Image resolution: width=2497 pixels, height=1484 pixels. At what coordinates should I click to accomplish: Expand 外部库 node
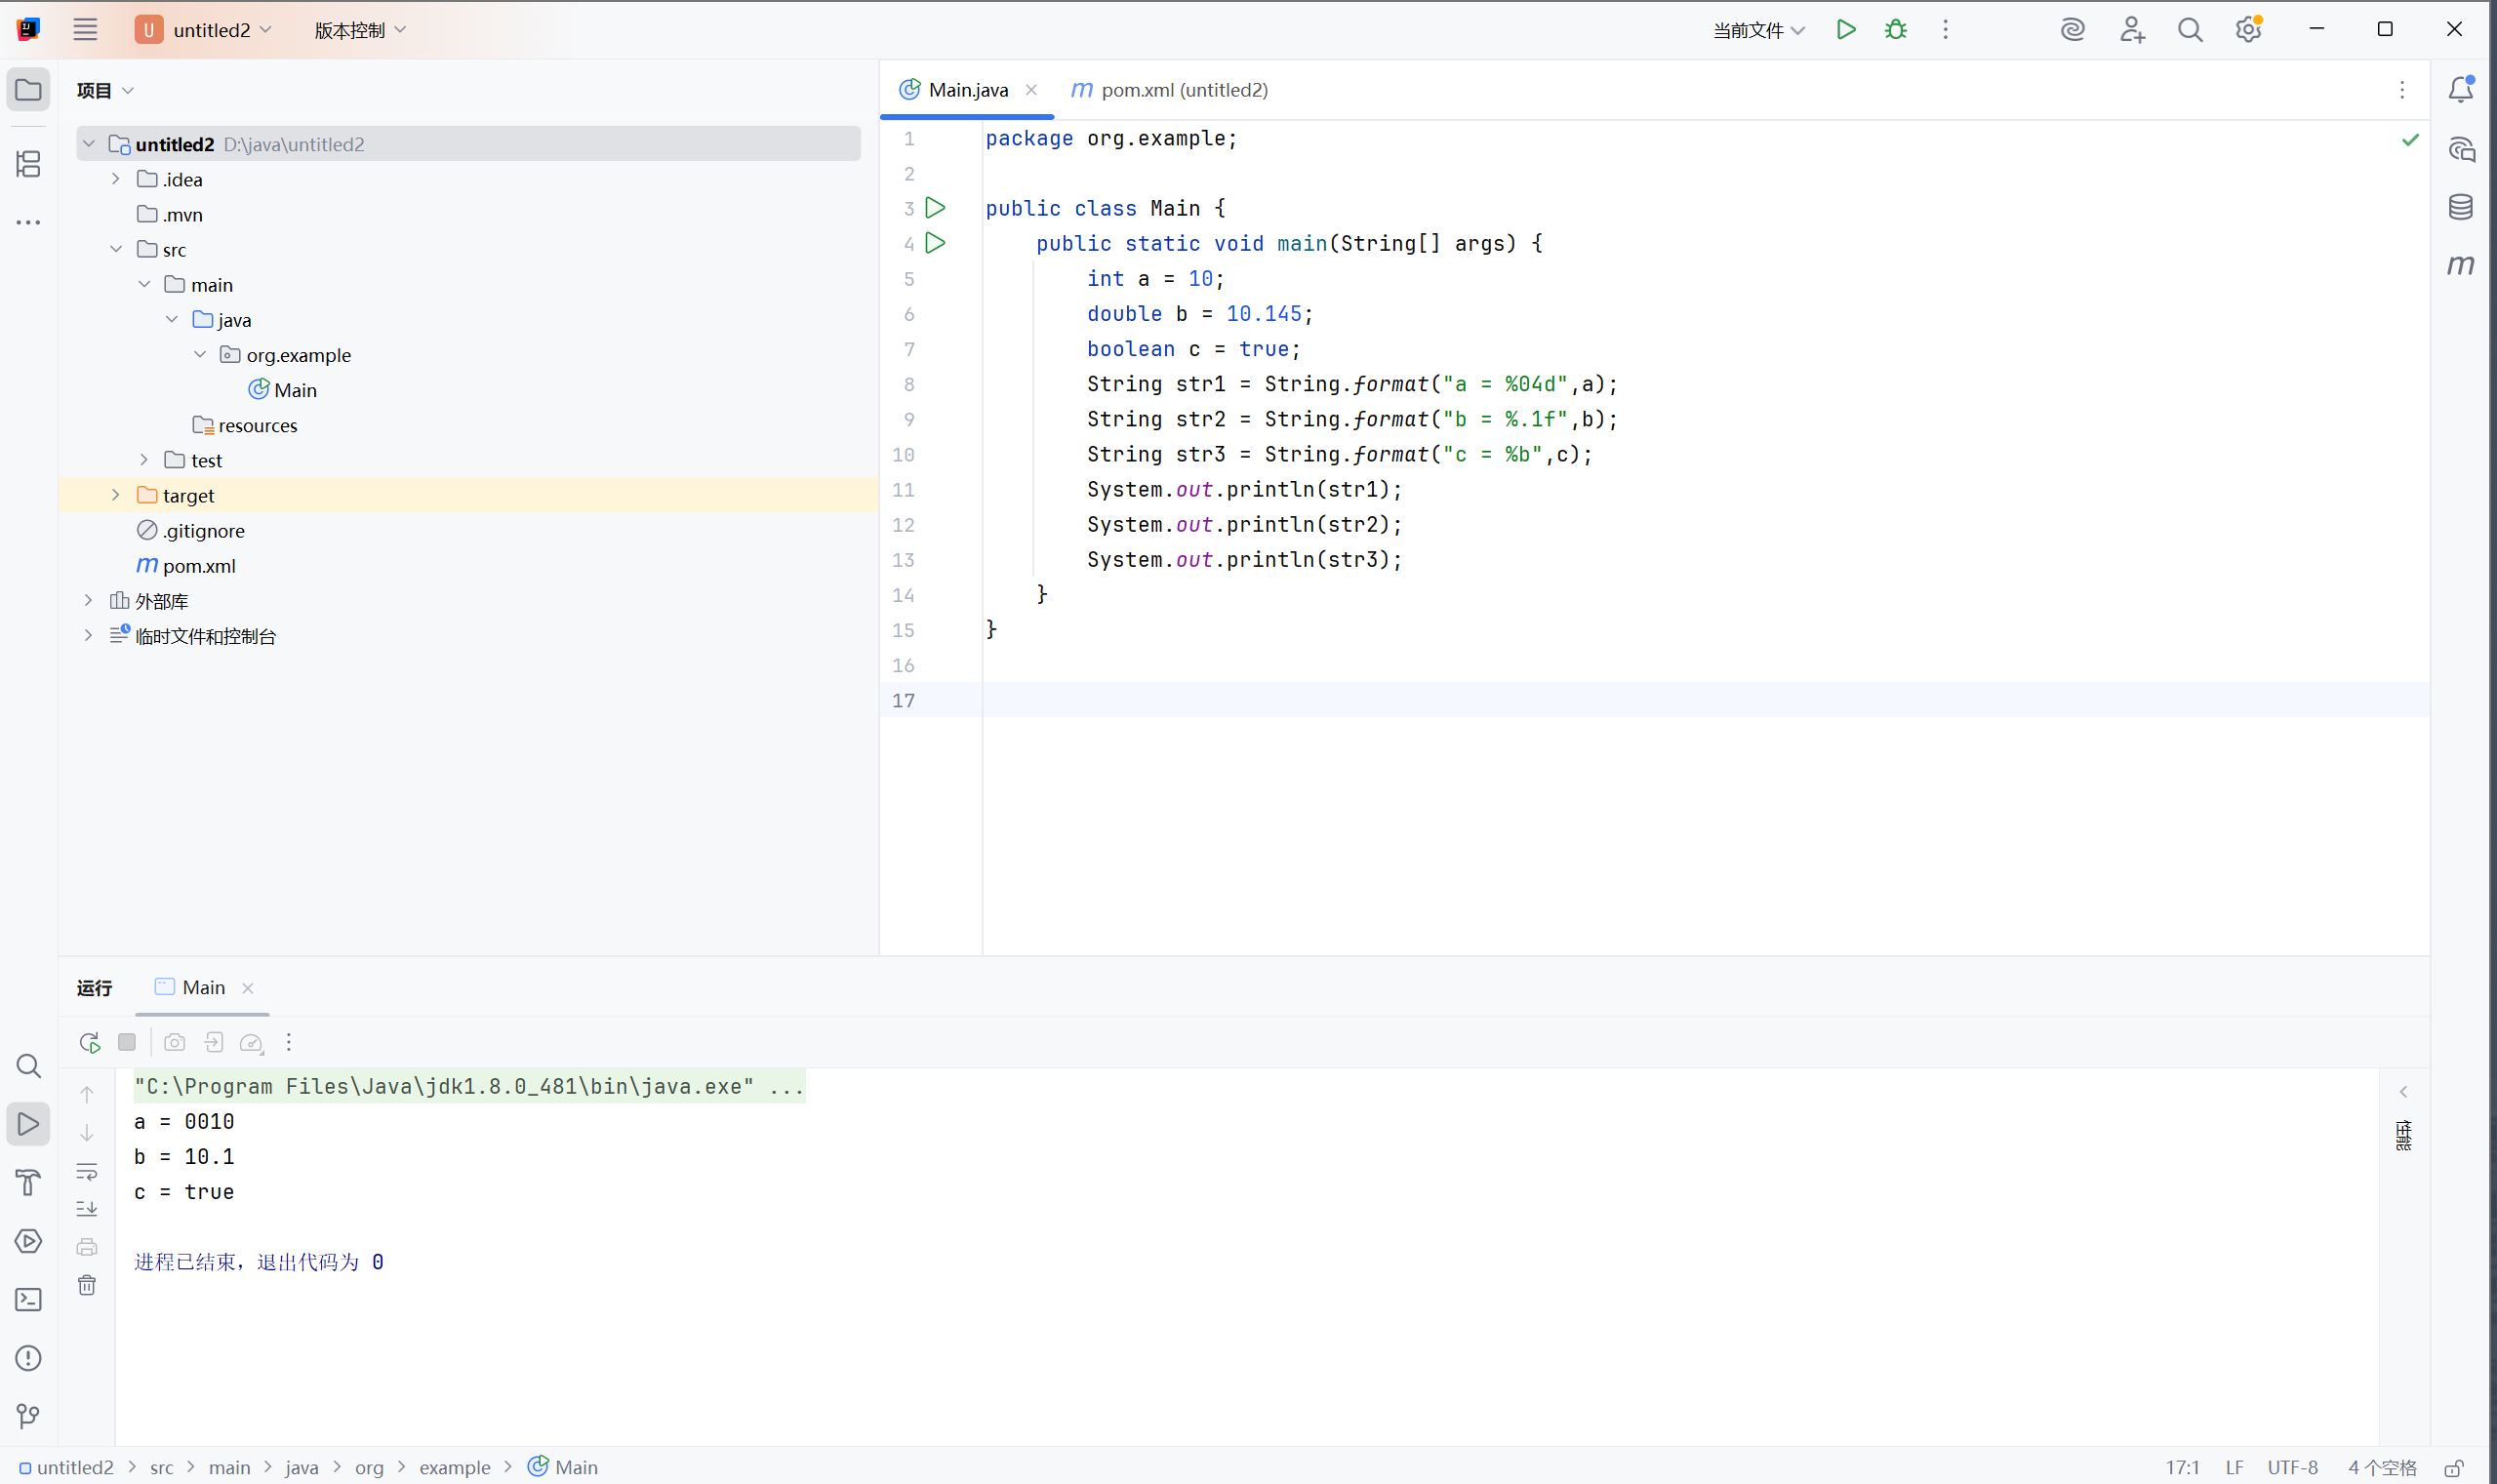coord(89,600)
